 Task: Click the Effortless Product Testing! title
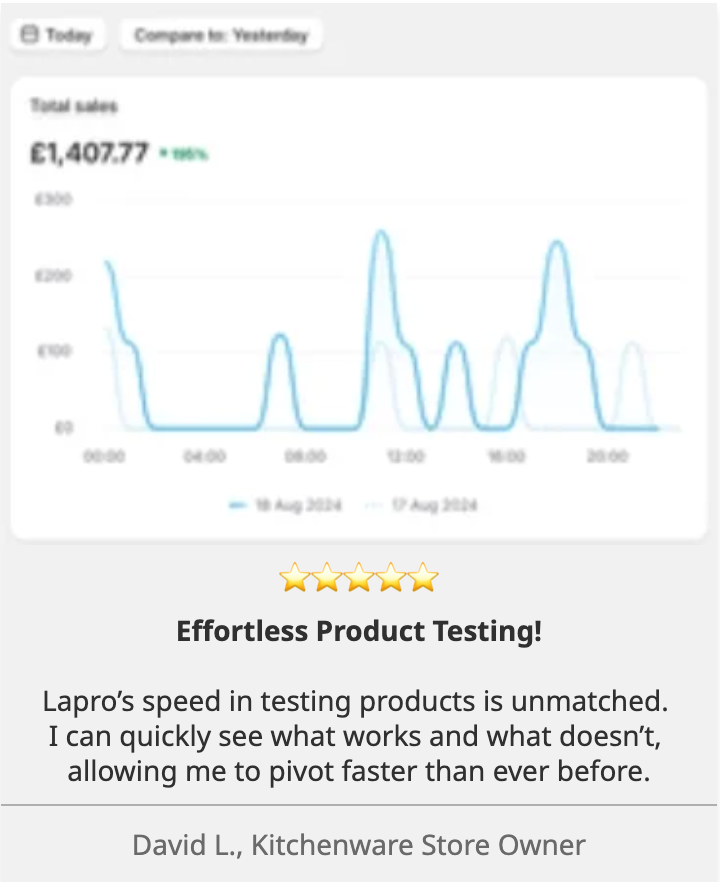359,632
